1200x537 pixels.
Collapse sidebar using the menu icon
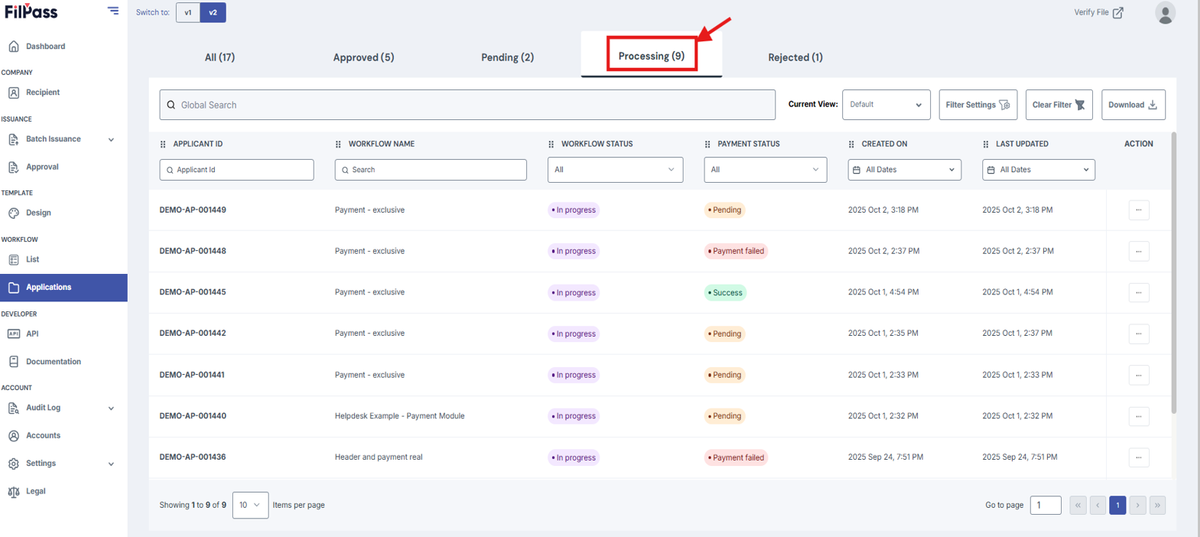(111, 11)
